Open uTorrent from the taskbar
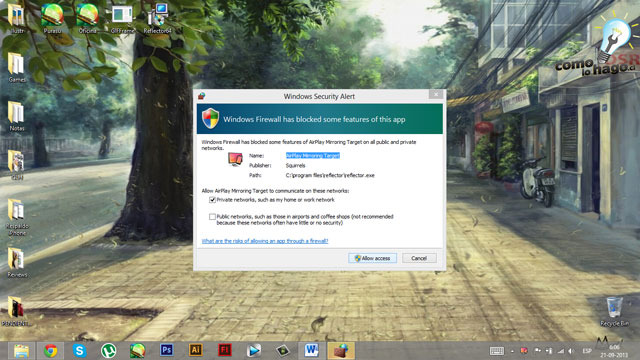The image size is (640, 360). point(109,351)
